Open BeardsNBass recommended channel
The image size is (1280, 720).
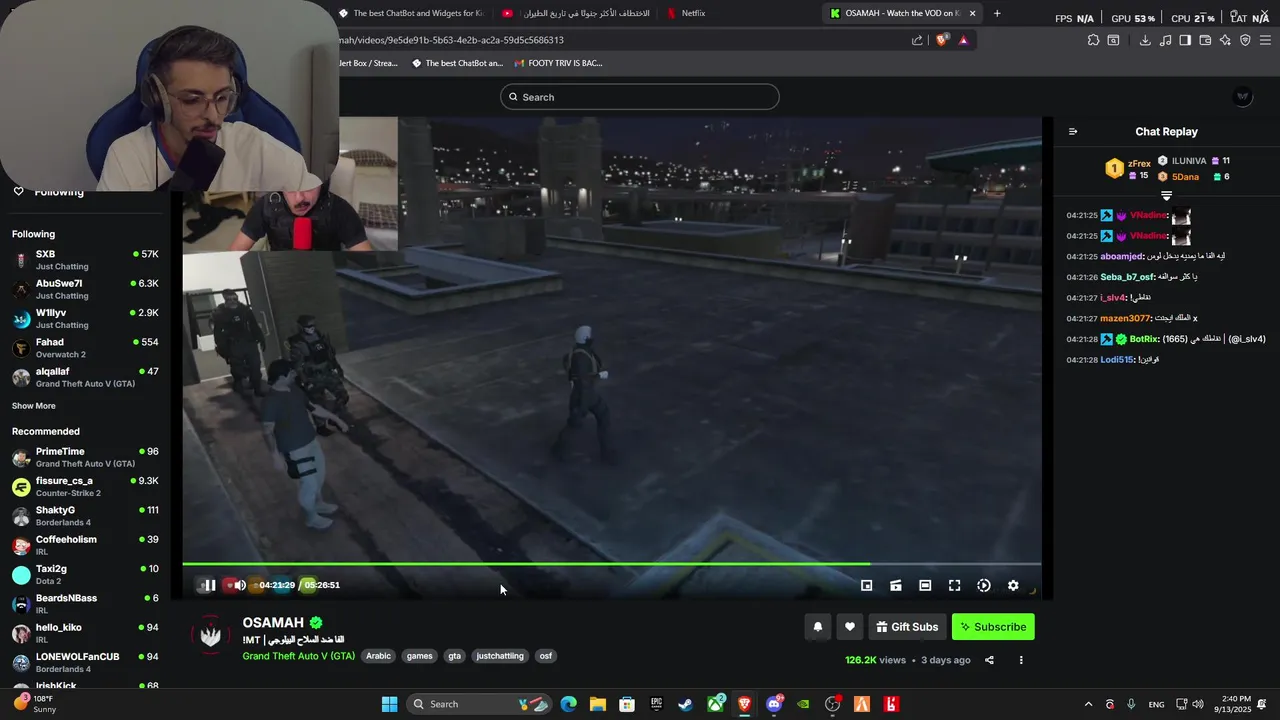85,604
